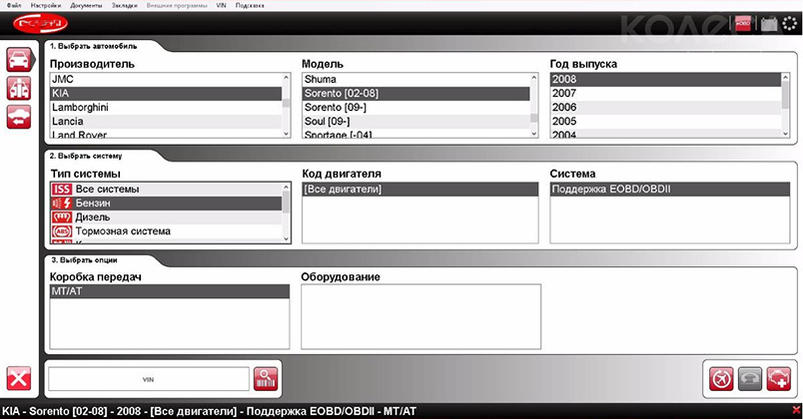The width and height of the screenshot is (803, 419).
Task: Select MT/AT gearbox option
Action: click(x=170, y=291)
